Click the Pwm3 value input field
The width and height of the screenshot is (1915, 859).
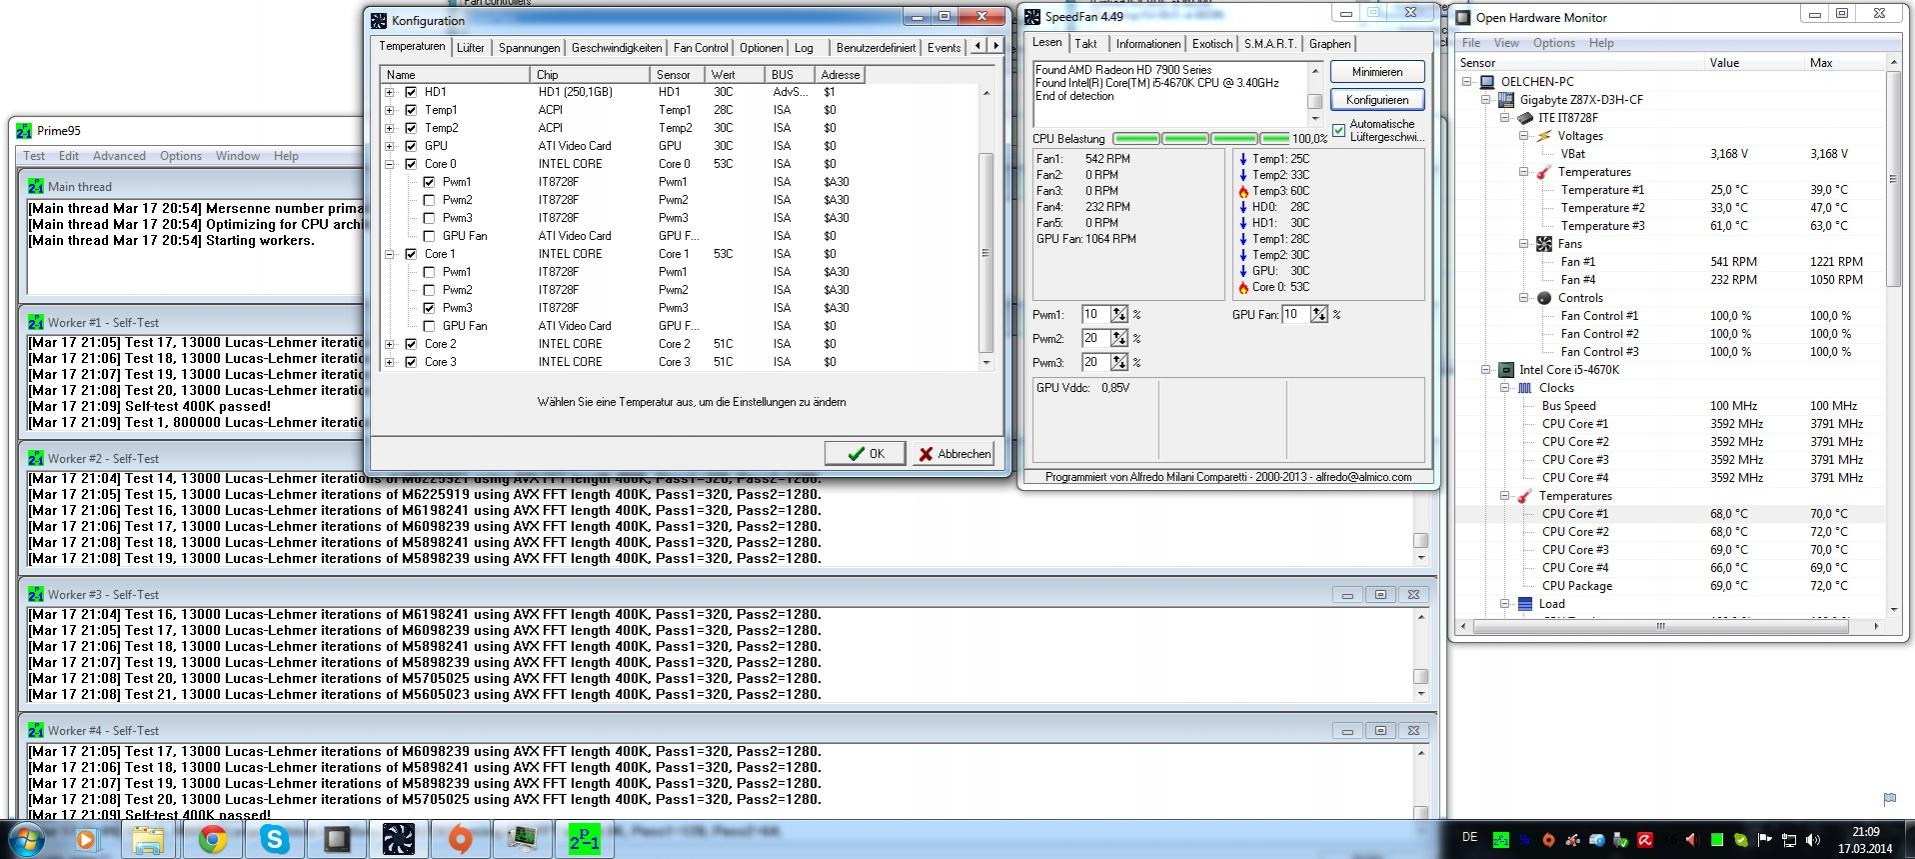point(1096,362)
